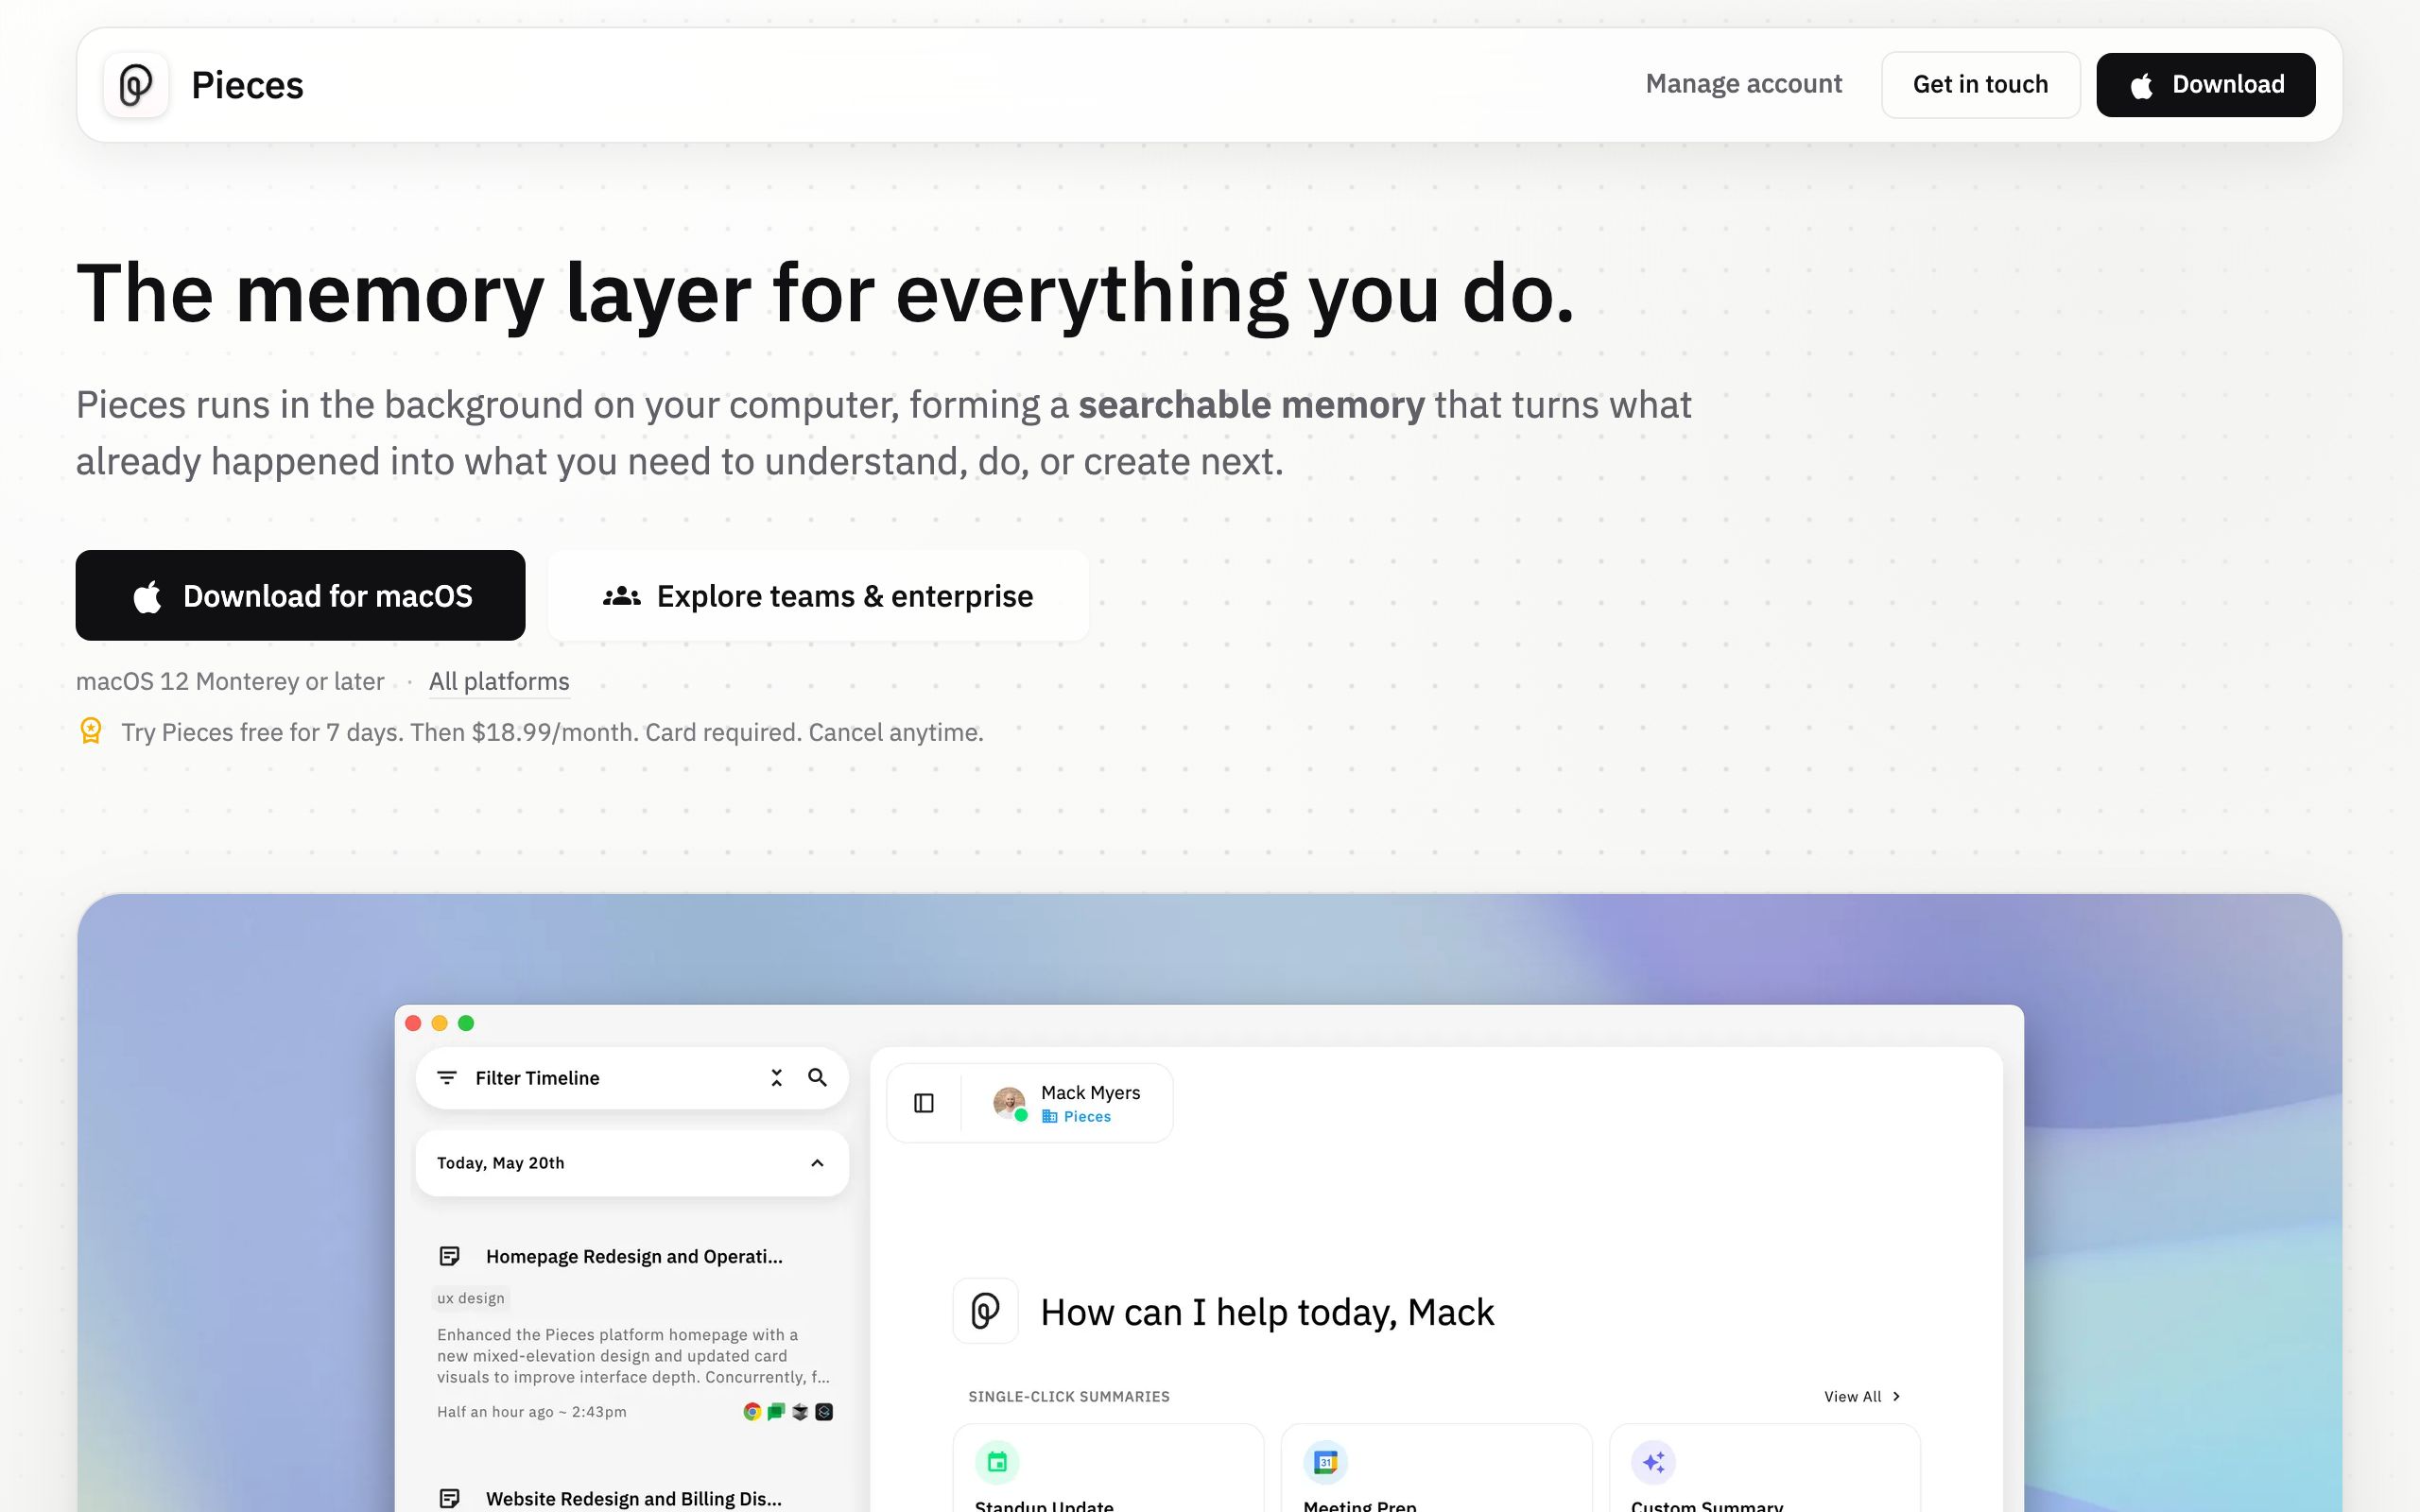Click the Chrome source icon on Homepage entry
2420x1512 pixels.
(752, 1411)
